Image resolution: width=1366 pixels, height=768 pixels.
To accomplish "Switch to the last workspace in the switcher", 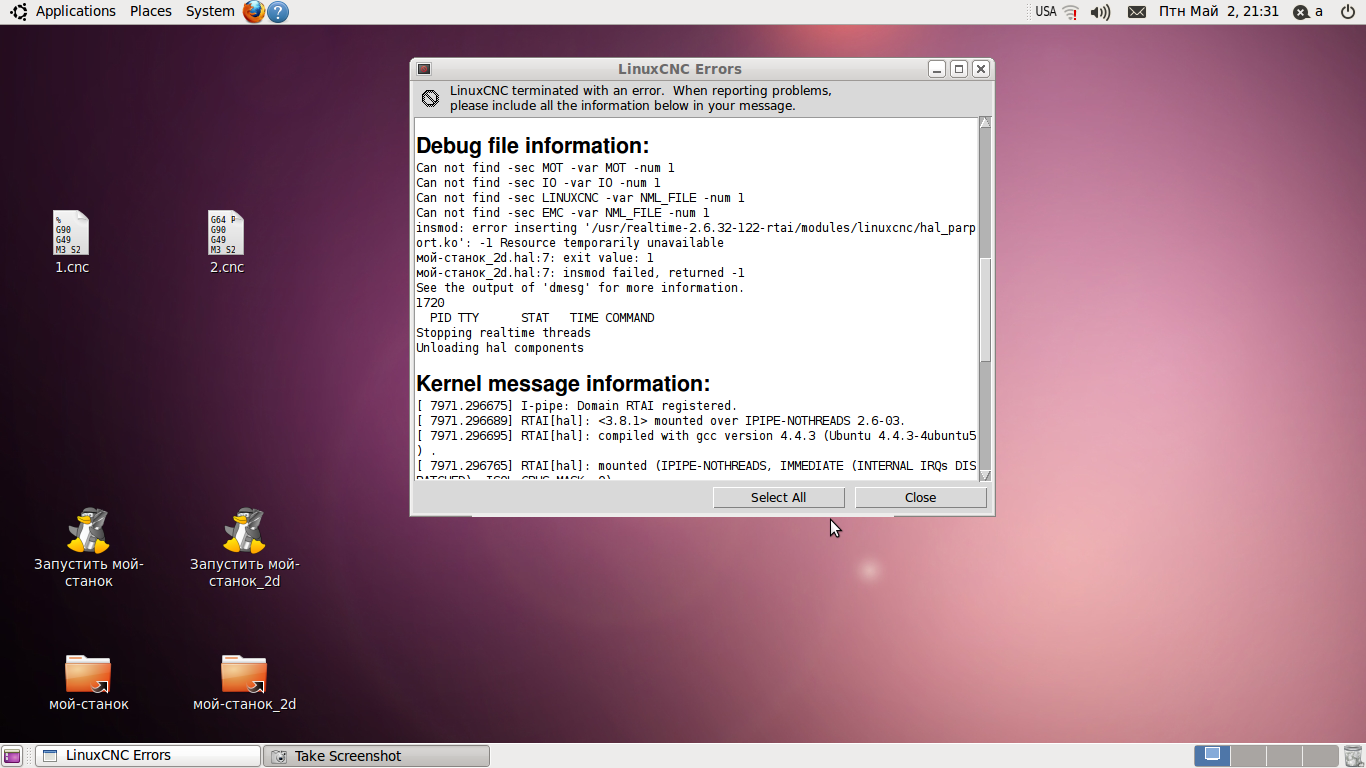I will coord(1320,756).
